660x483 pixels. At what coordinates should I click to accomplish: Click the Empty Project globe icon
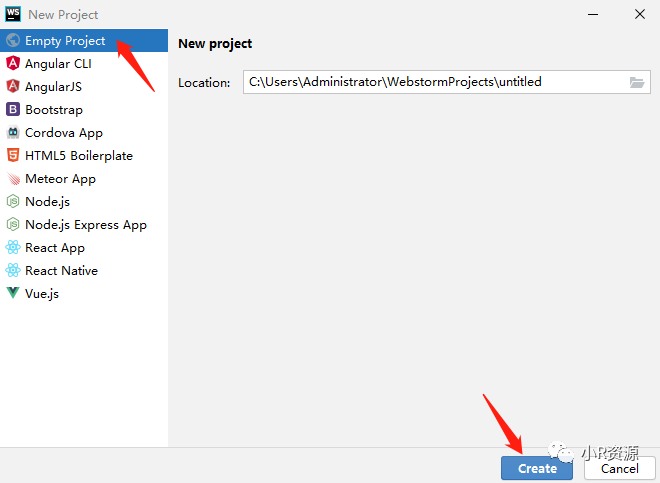point(13,41)
